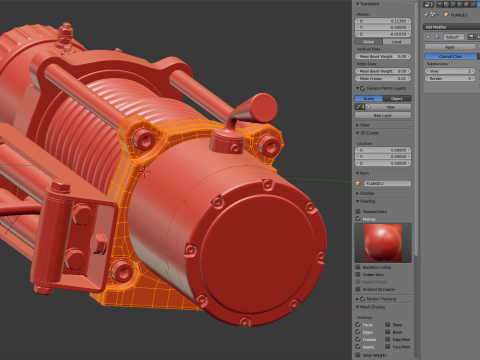
Task: Enable the Show Weights checkbox
Action: [x=358, y=355]
